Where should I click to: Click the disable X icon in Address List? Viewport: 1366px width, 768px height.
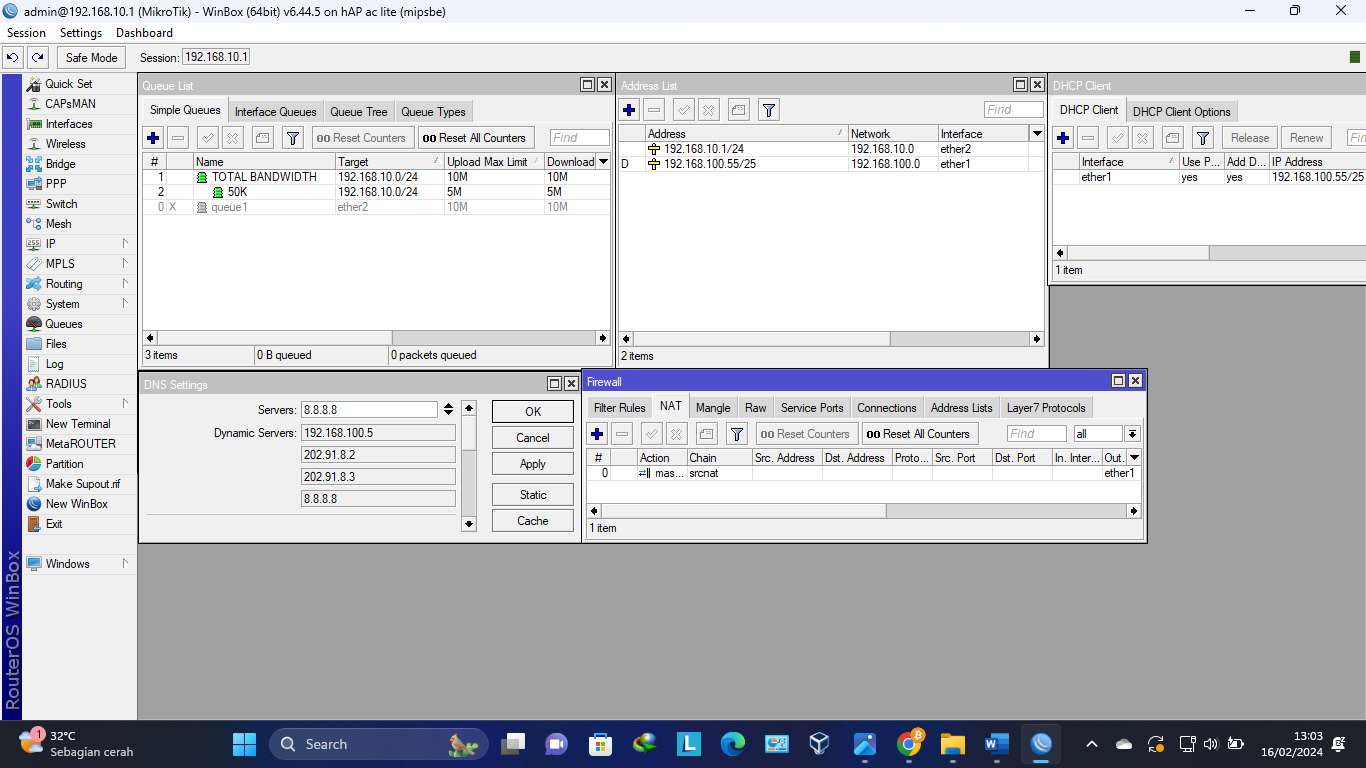(x=709, y=110)
